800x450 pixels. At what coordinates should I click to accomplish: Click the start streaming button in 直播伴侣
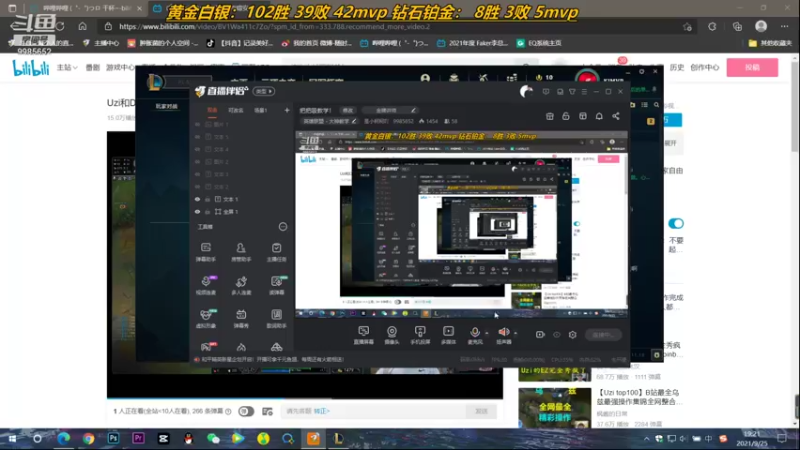pyautogui.click(x=603, y=335)
